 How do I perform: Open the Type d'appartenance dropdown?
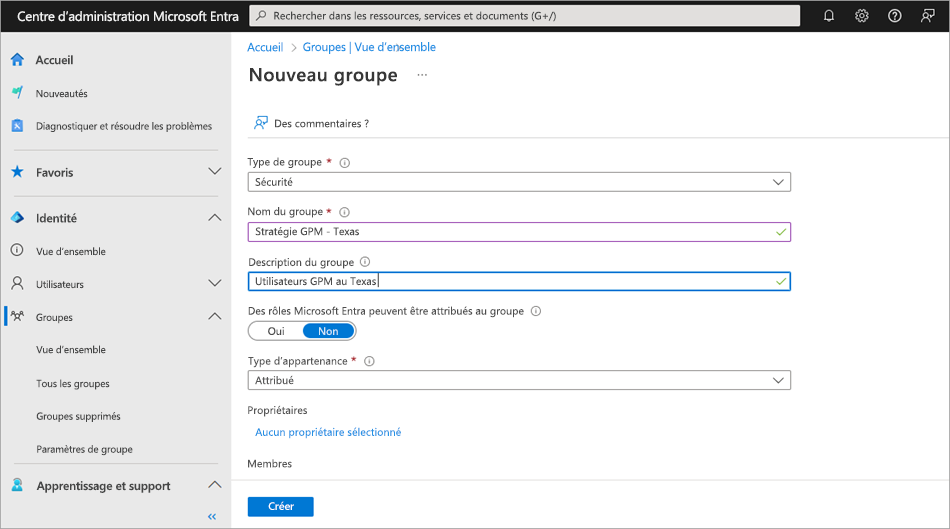pos(519,380)
